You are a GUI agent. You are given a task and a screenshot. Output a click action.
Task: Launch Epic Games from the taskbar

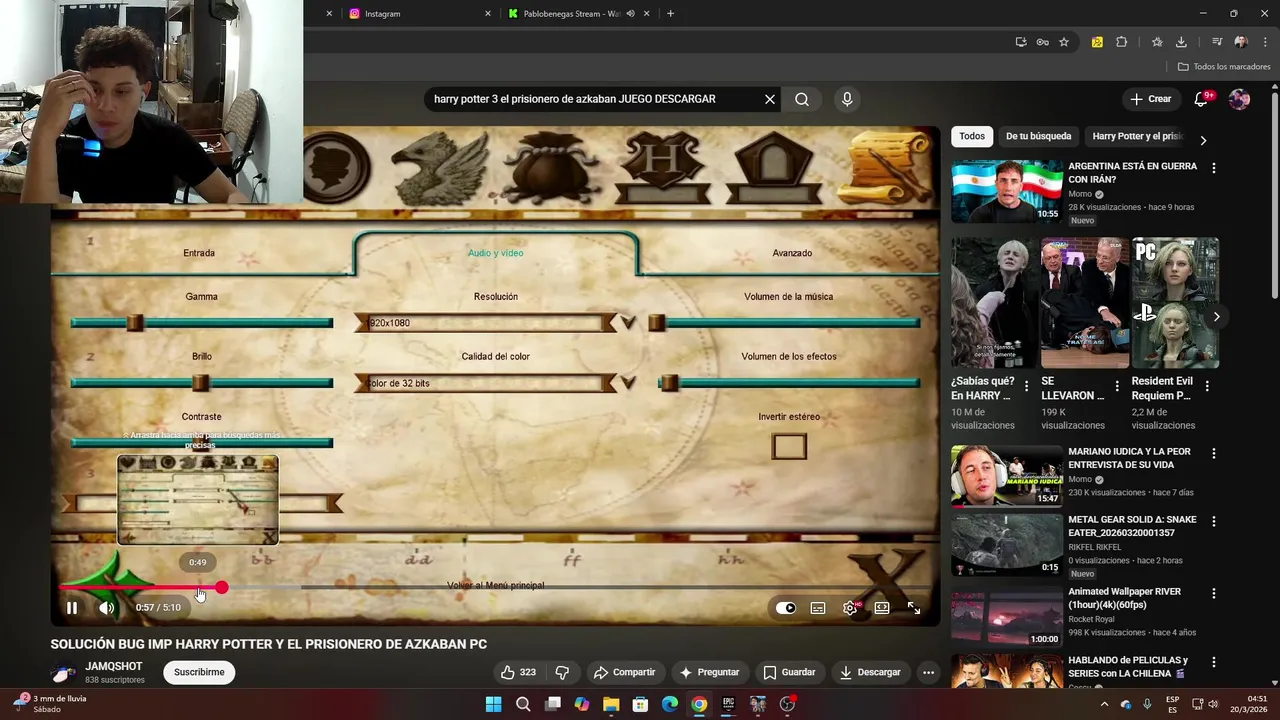[728, 704]
